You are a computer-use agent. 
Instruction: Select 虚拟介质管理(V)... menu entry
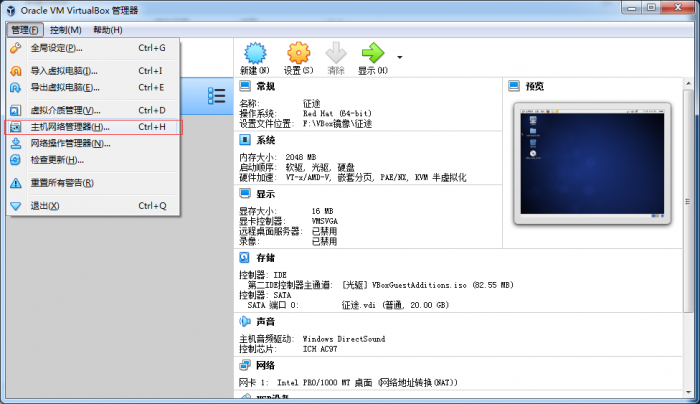pos(93,110)
